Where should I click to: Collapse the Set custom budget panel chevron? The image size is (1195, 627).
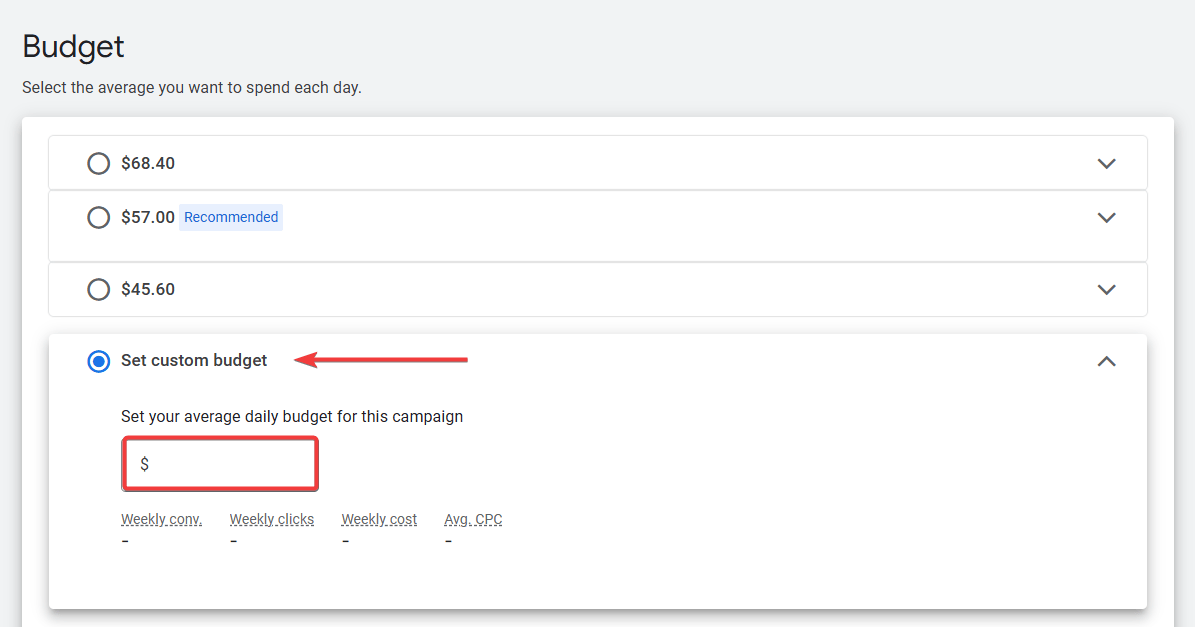coord(1106,361)
